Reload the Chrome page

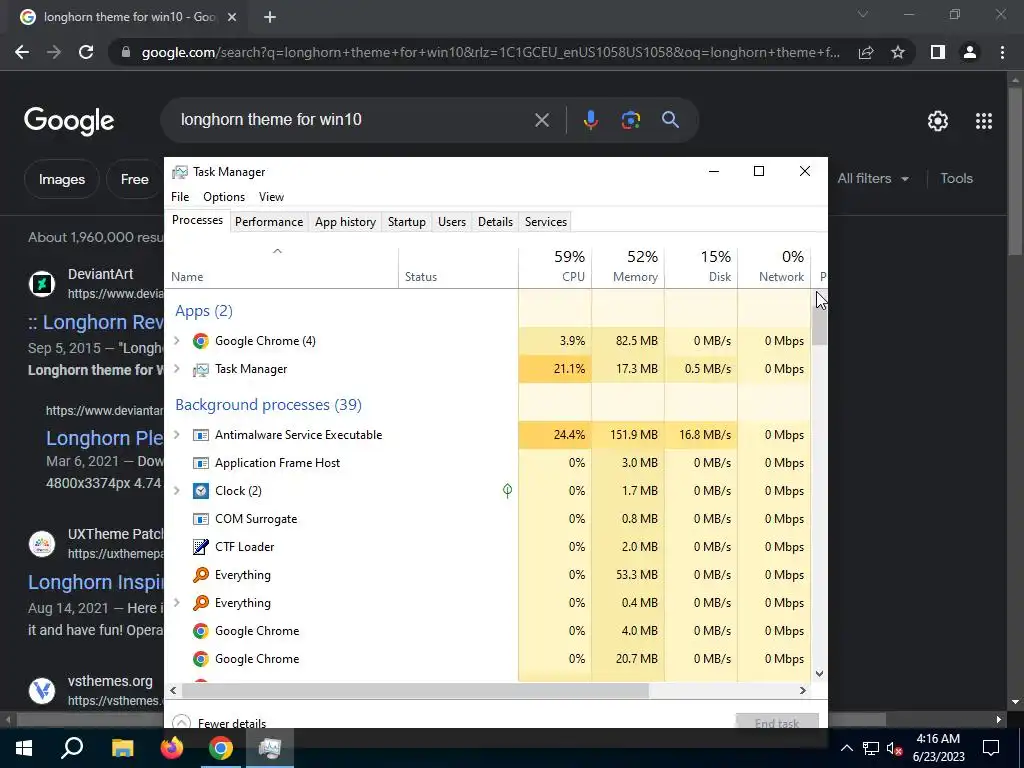(86, 52)
